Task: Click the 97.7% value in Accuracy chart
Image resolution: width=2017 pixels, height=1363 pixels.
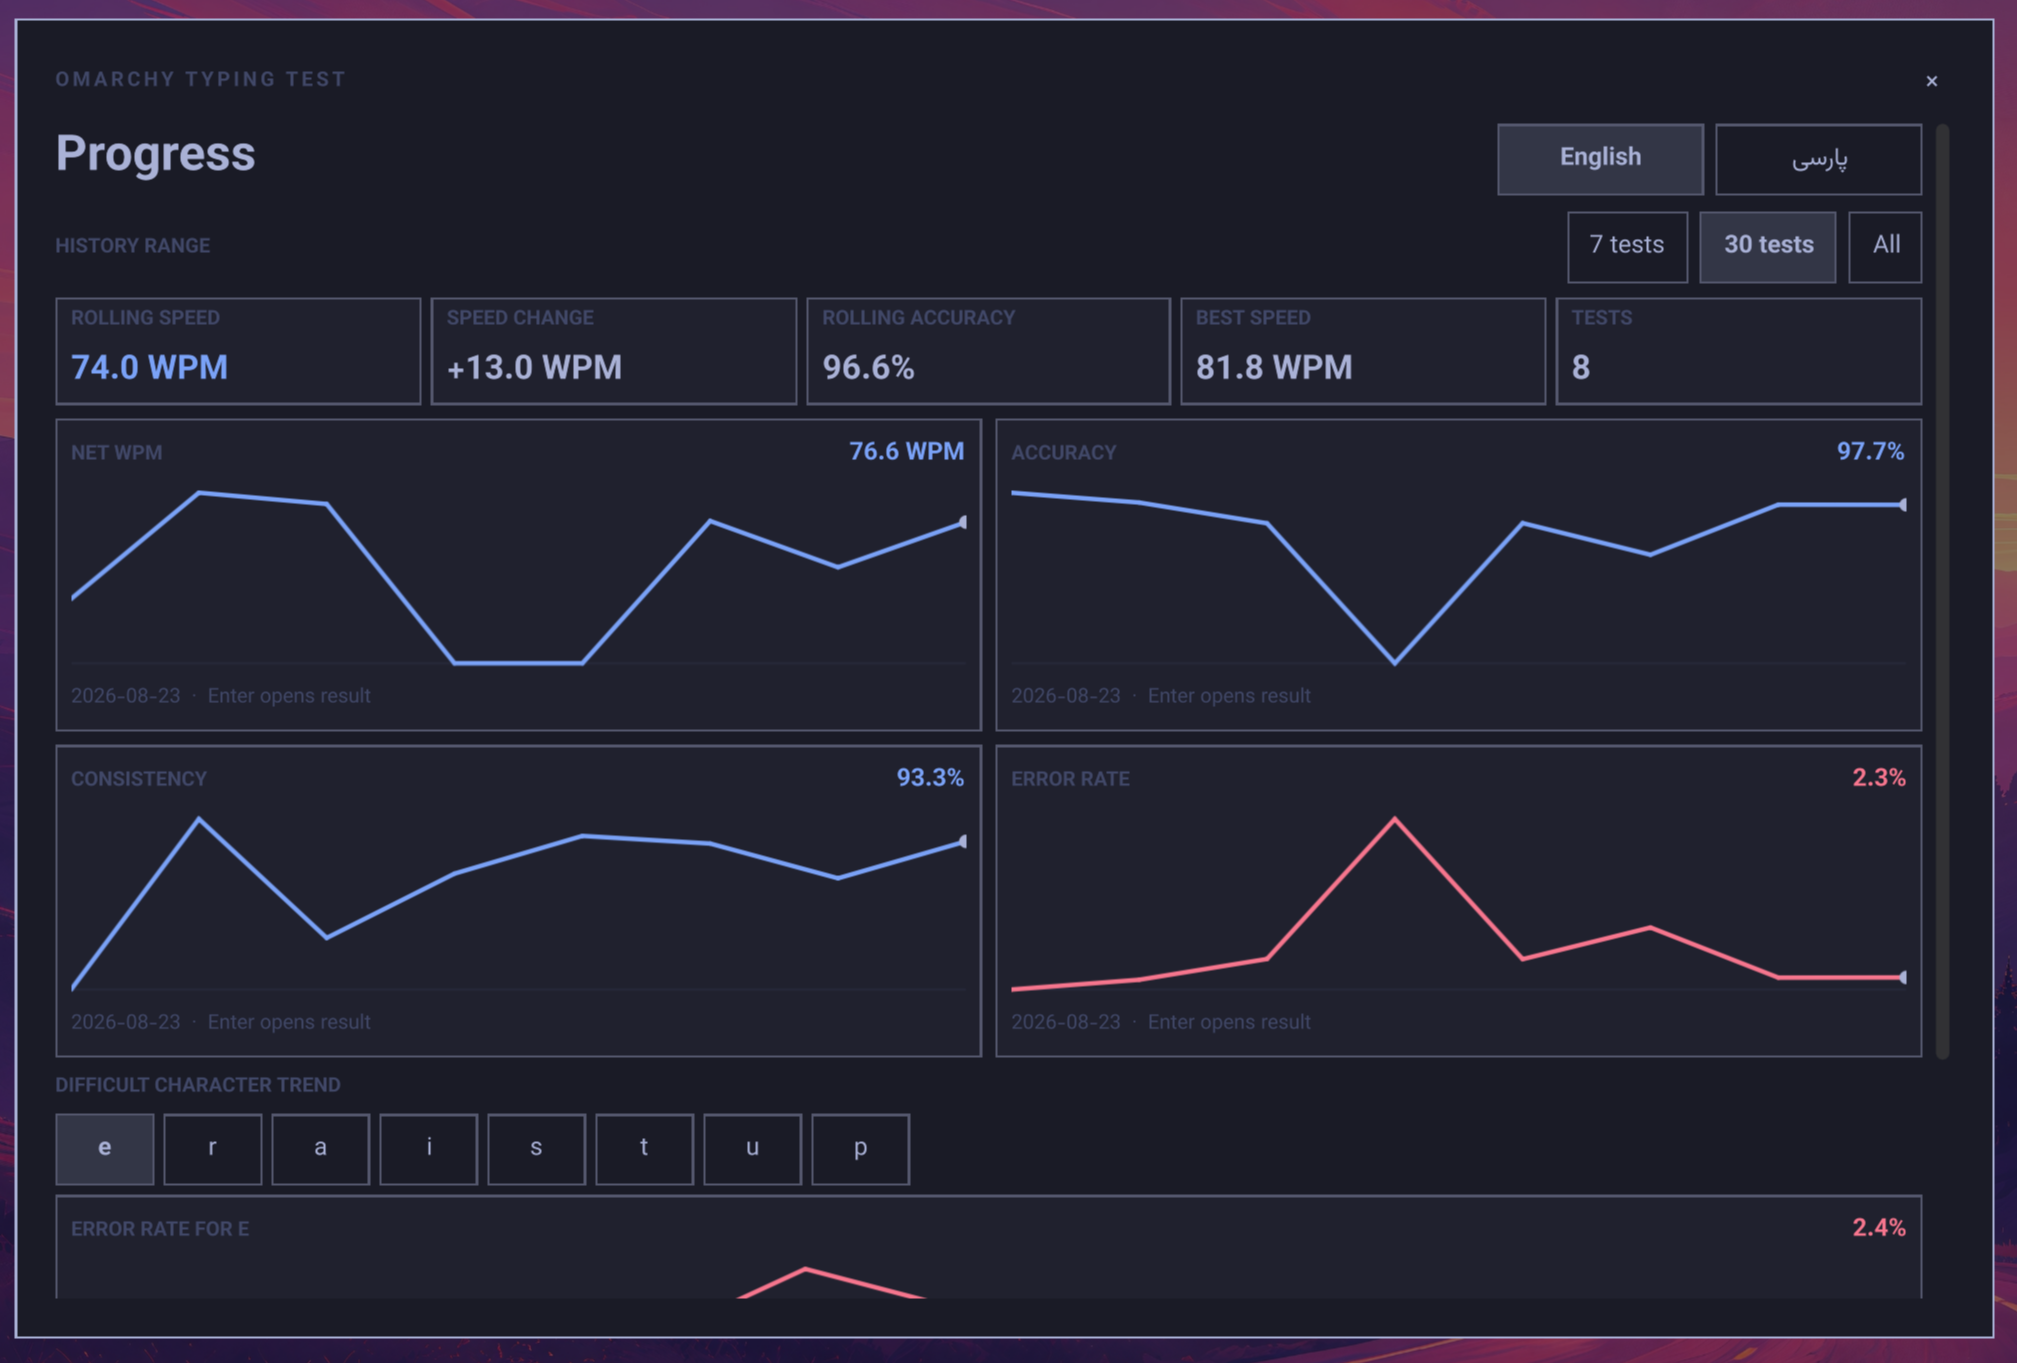Action: point(1870,452)
